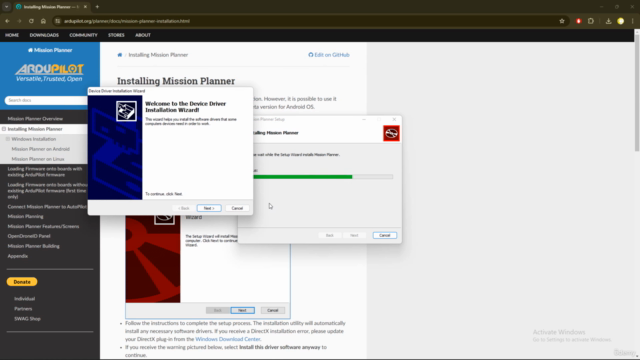
Task: Go back in browser history
Action: [7, 21]
